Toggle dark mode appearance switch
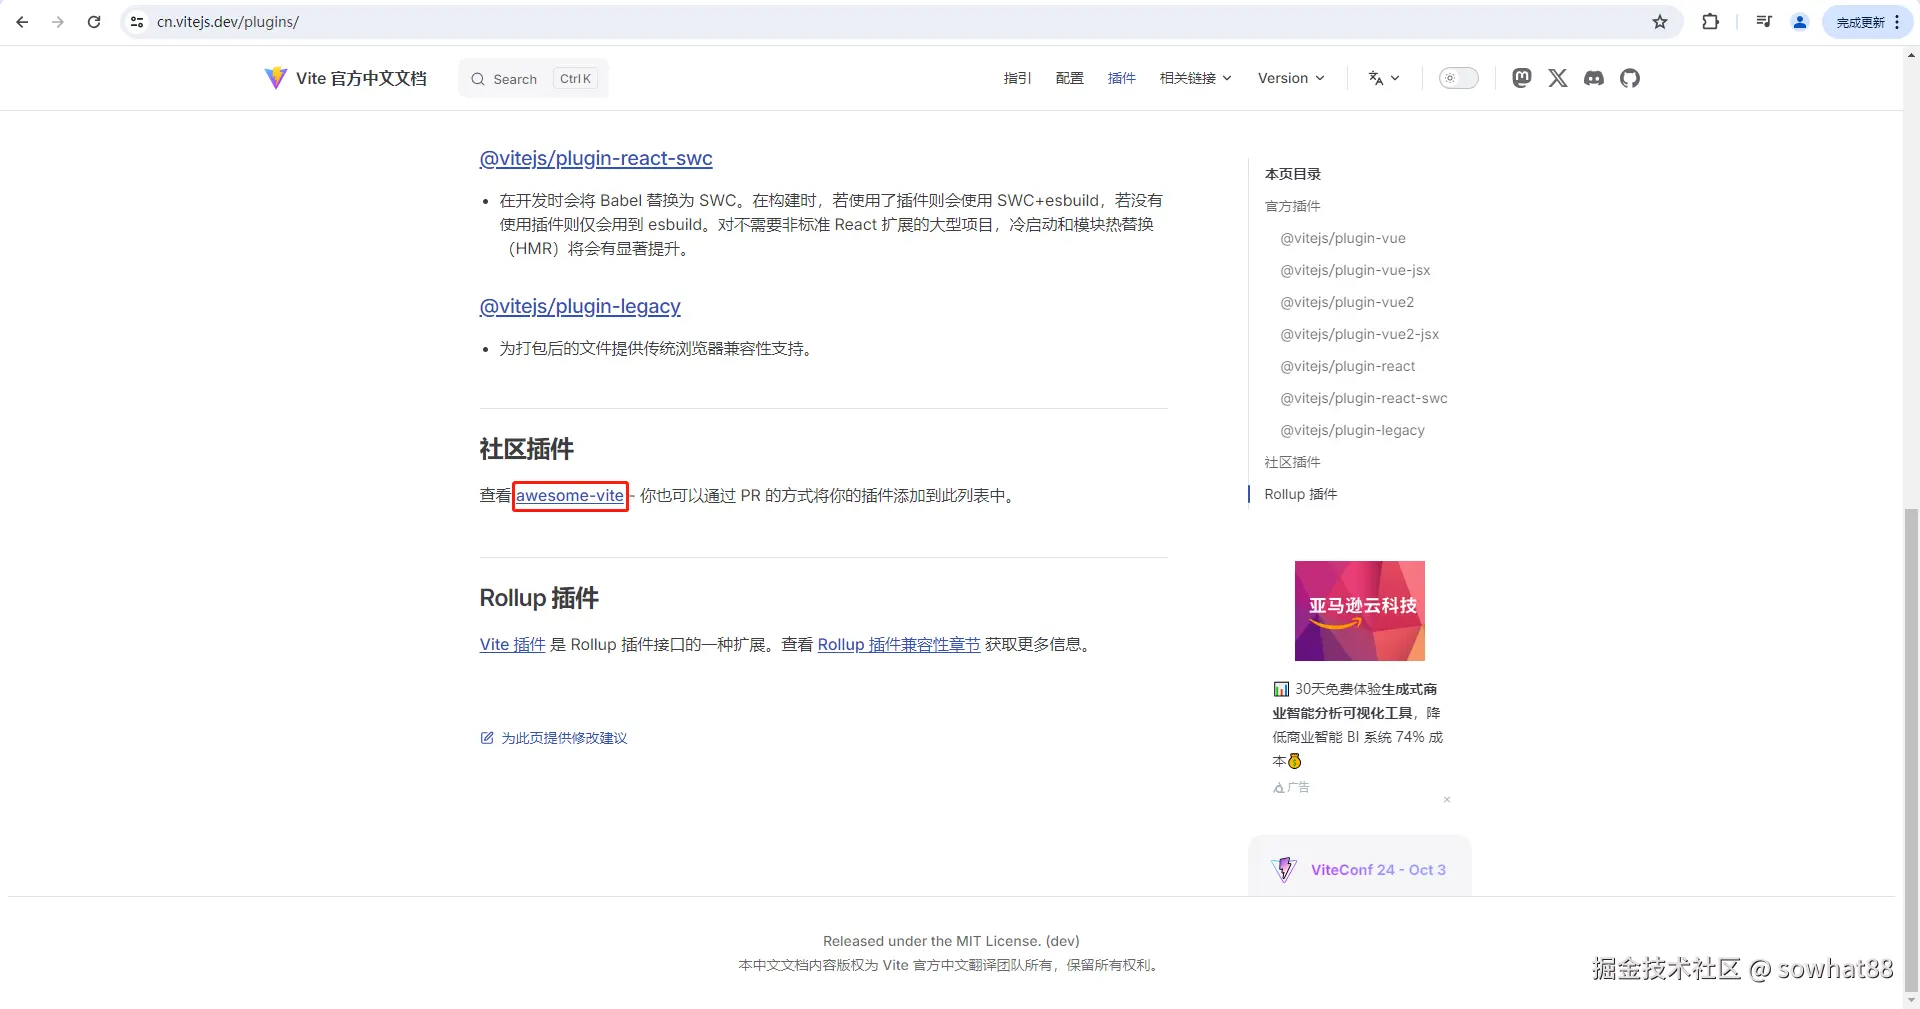 (x=1458, y=78)
